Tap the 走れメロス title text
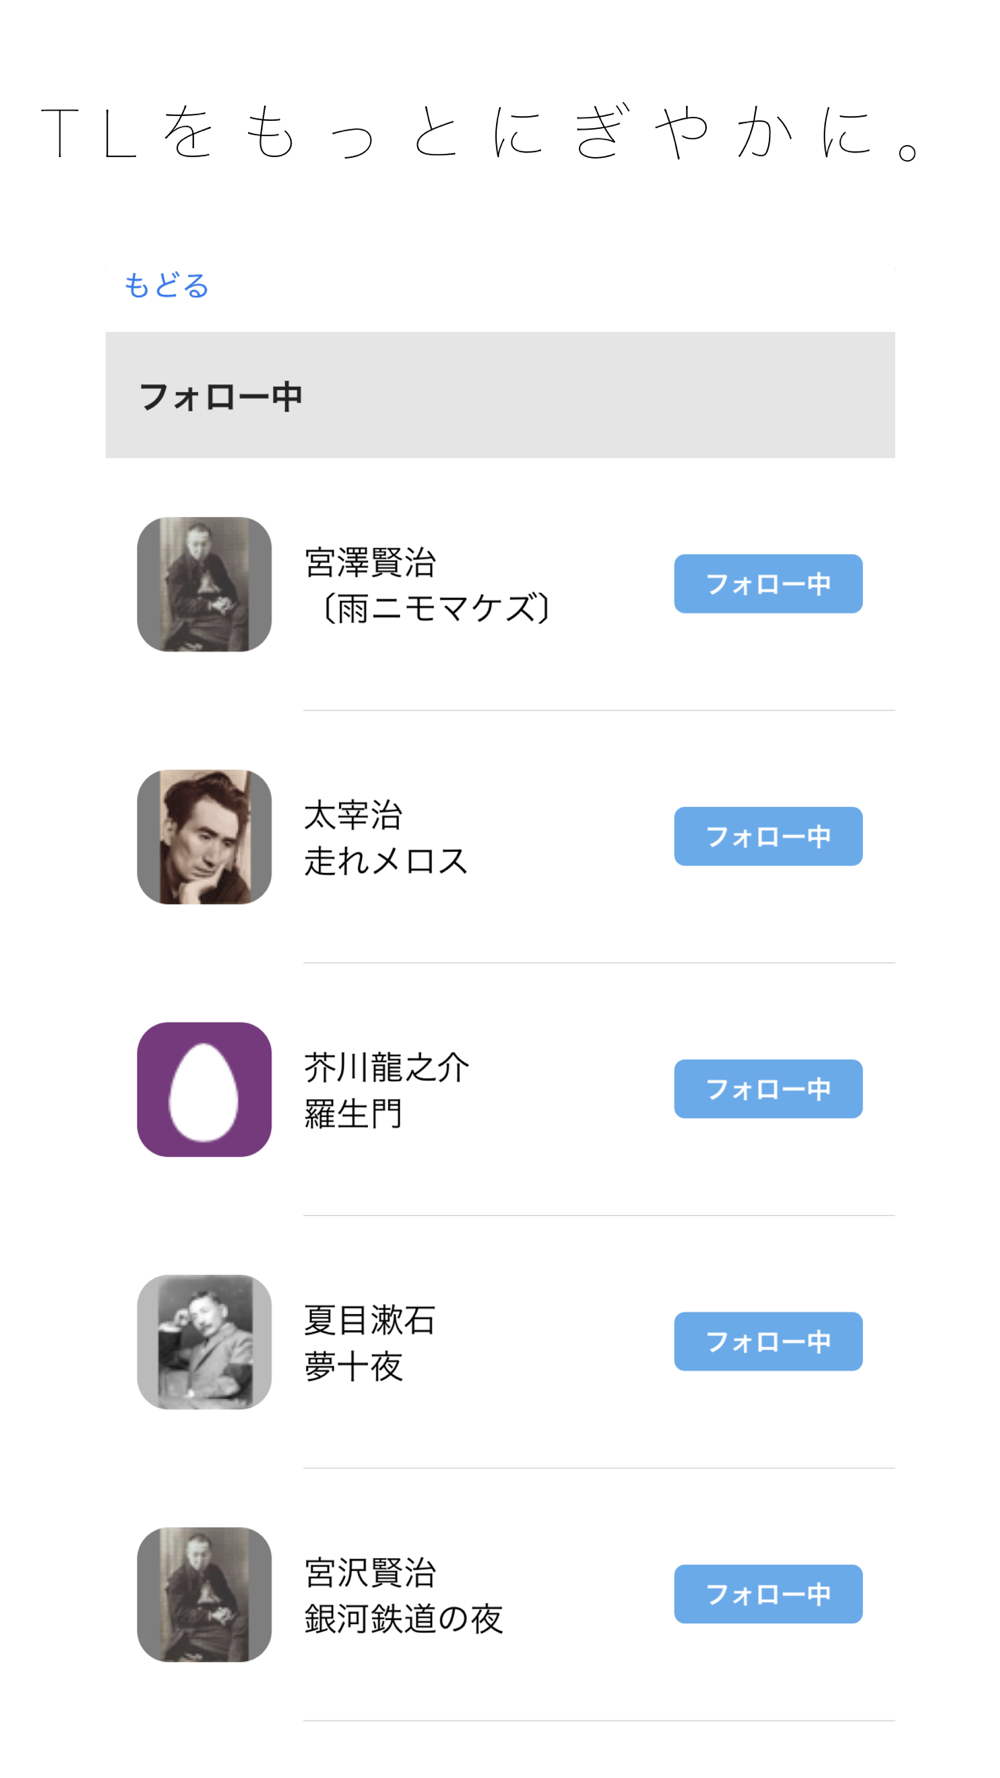 click(386, 861)
